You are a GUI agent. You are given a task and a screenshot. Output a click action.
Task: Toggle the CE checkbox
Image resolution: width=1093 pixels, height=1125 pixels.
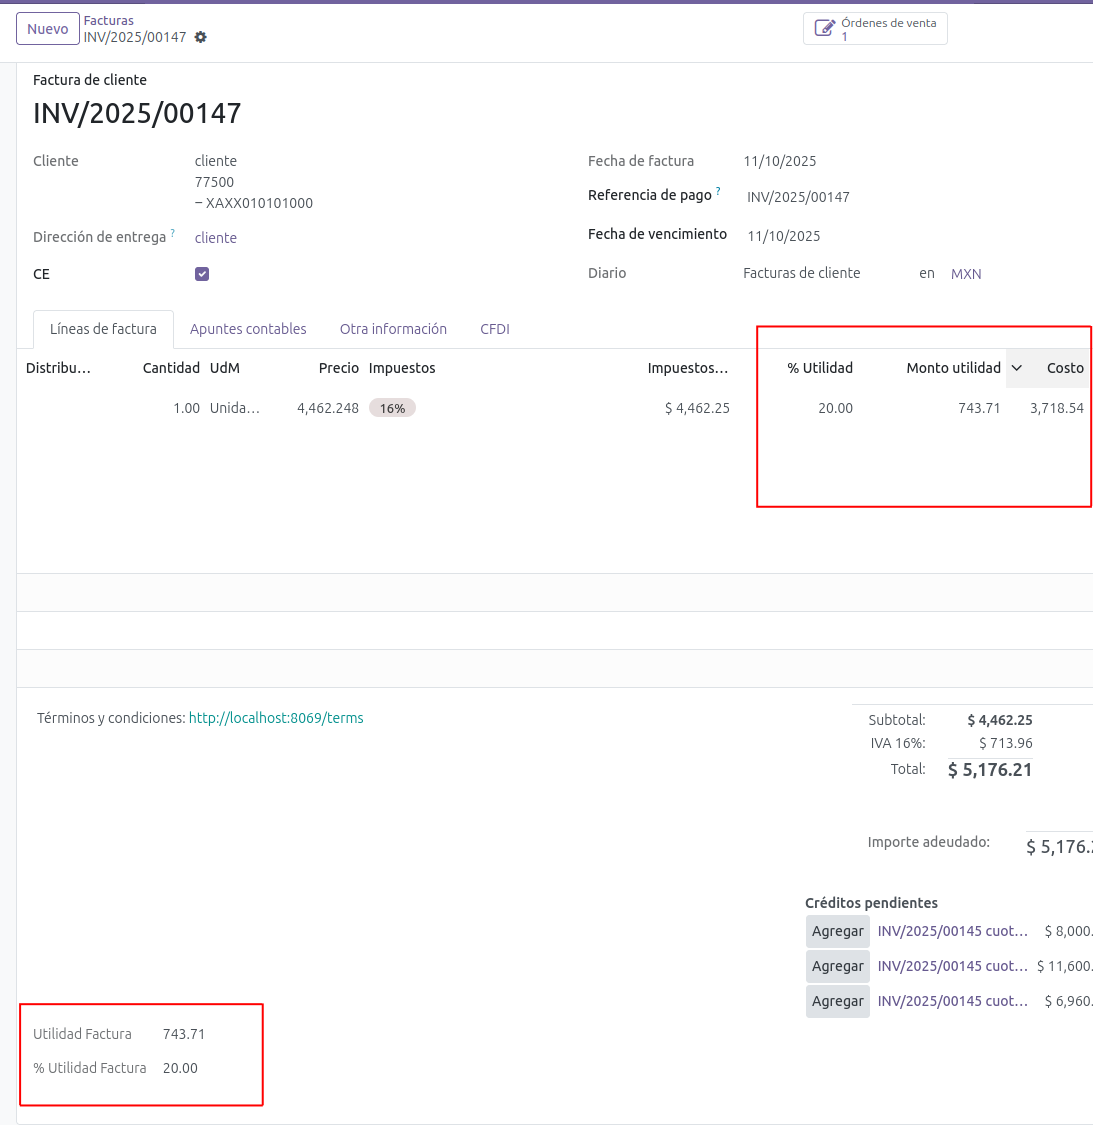coord(202,274)
